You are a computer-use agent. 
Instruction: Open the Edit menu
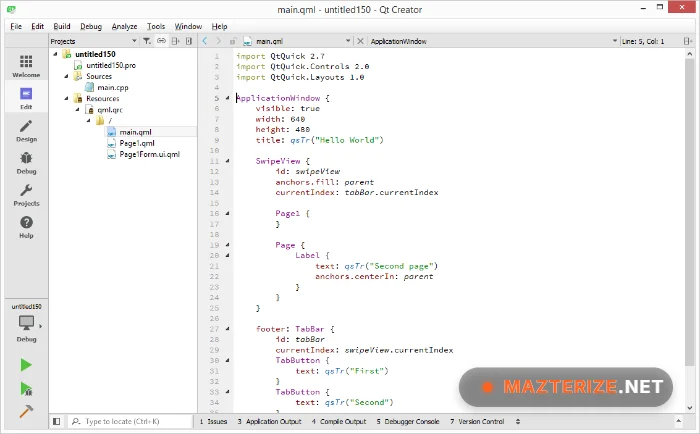[x=38, y=26]
